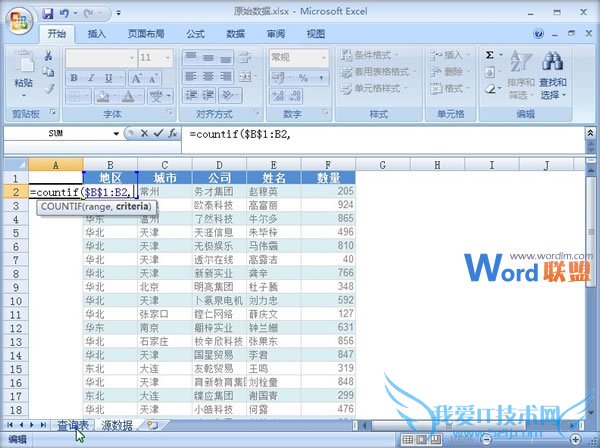Switch to the 审阅 ribbon tab

pyautogui.click(x=276, y=34)
